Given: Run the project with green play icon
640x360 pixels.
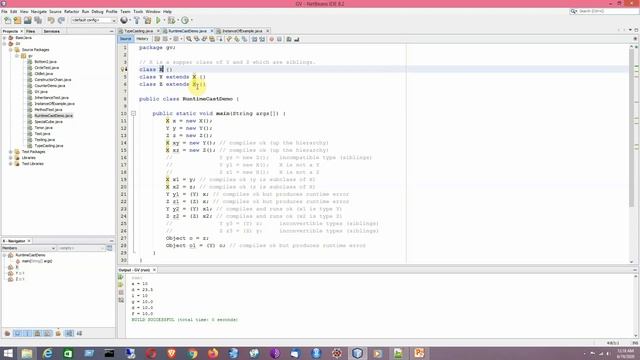Looking at the screenshot, I should [x=158, y=20].
